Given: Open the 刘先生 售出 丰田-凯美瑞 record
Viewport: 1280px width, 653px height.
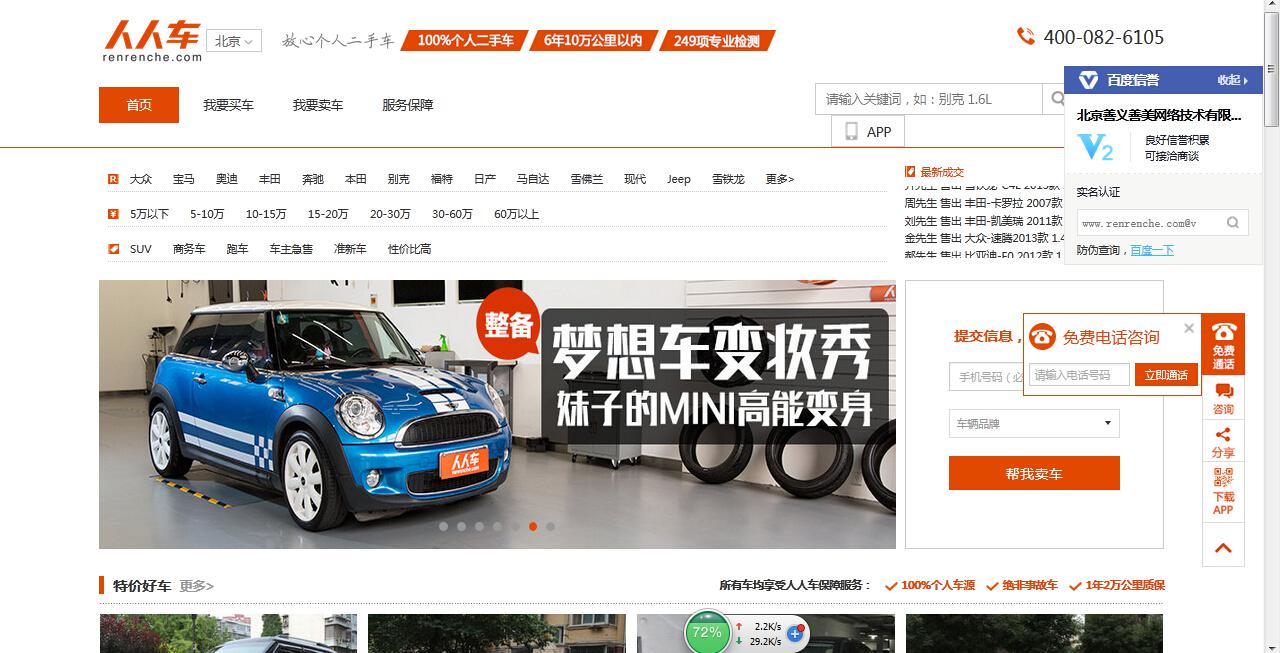Looking at the screenshot, I should [984, 220].
